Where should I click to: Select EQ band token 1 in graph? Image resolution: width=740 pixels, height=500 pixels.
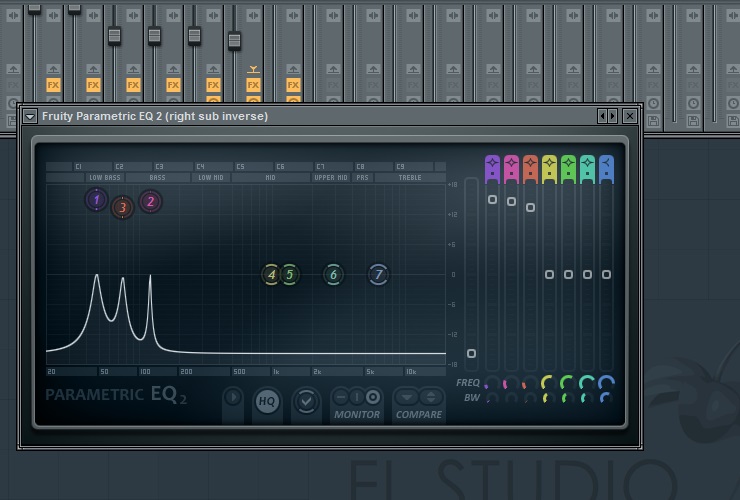click(x=97, y=200)
